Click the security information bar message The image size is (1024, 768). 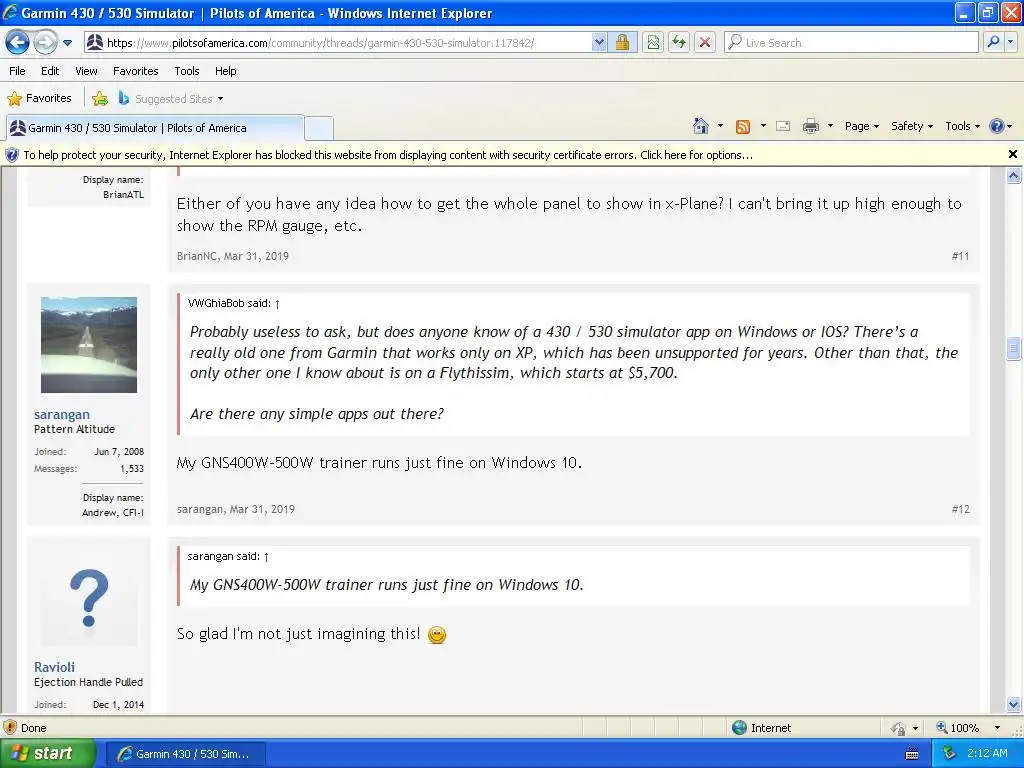tap(388, 155)
